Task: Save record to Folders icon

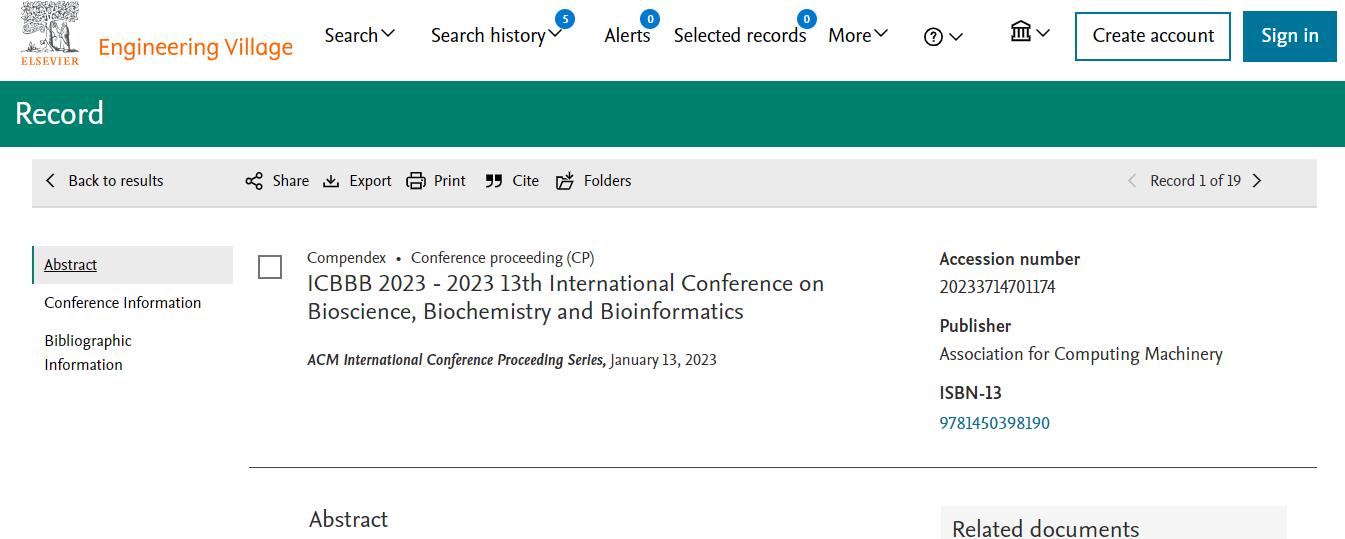Action: pos(565,181)
